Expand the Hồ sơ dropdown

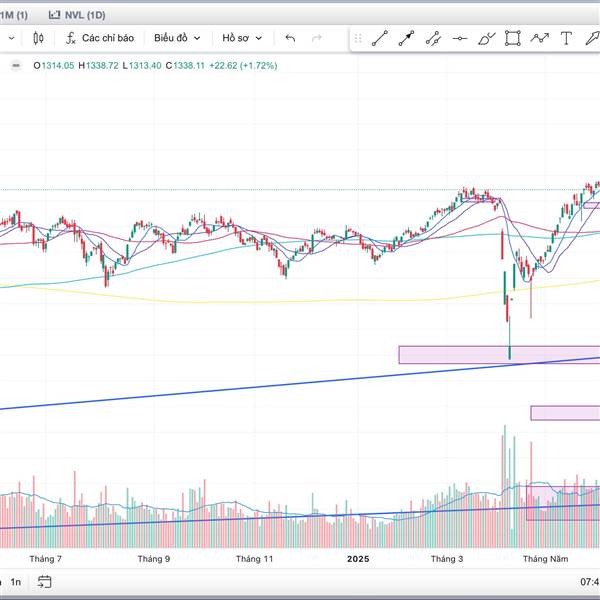[x=242, y=38]
